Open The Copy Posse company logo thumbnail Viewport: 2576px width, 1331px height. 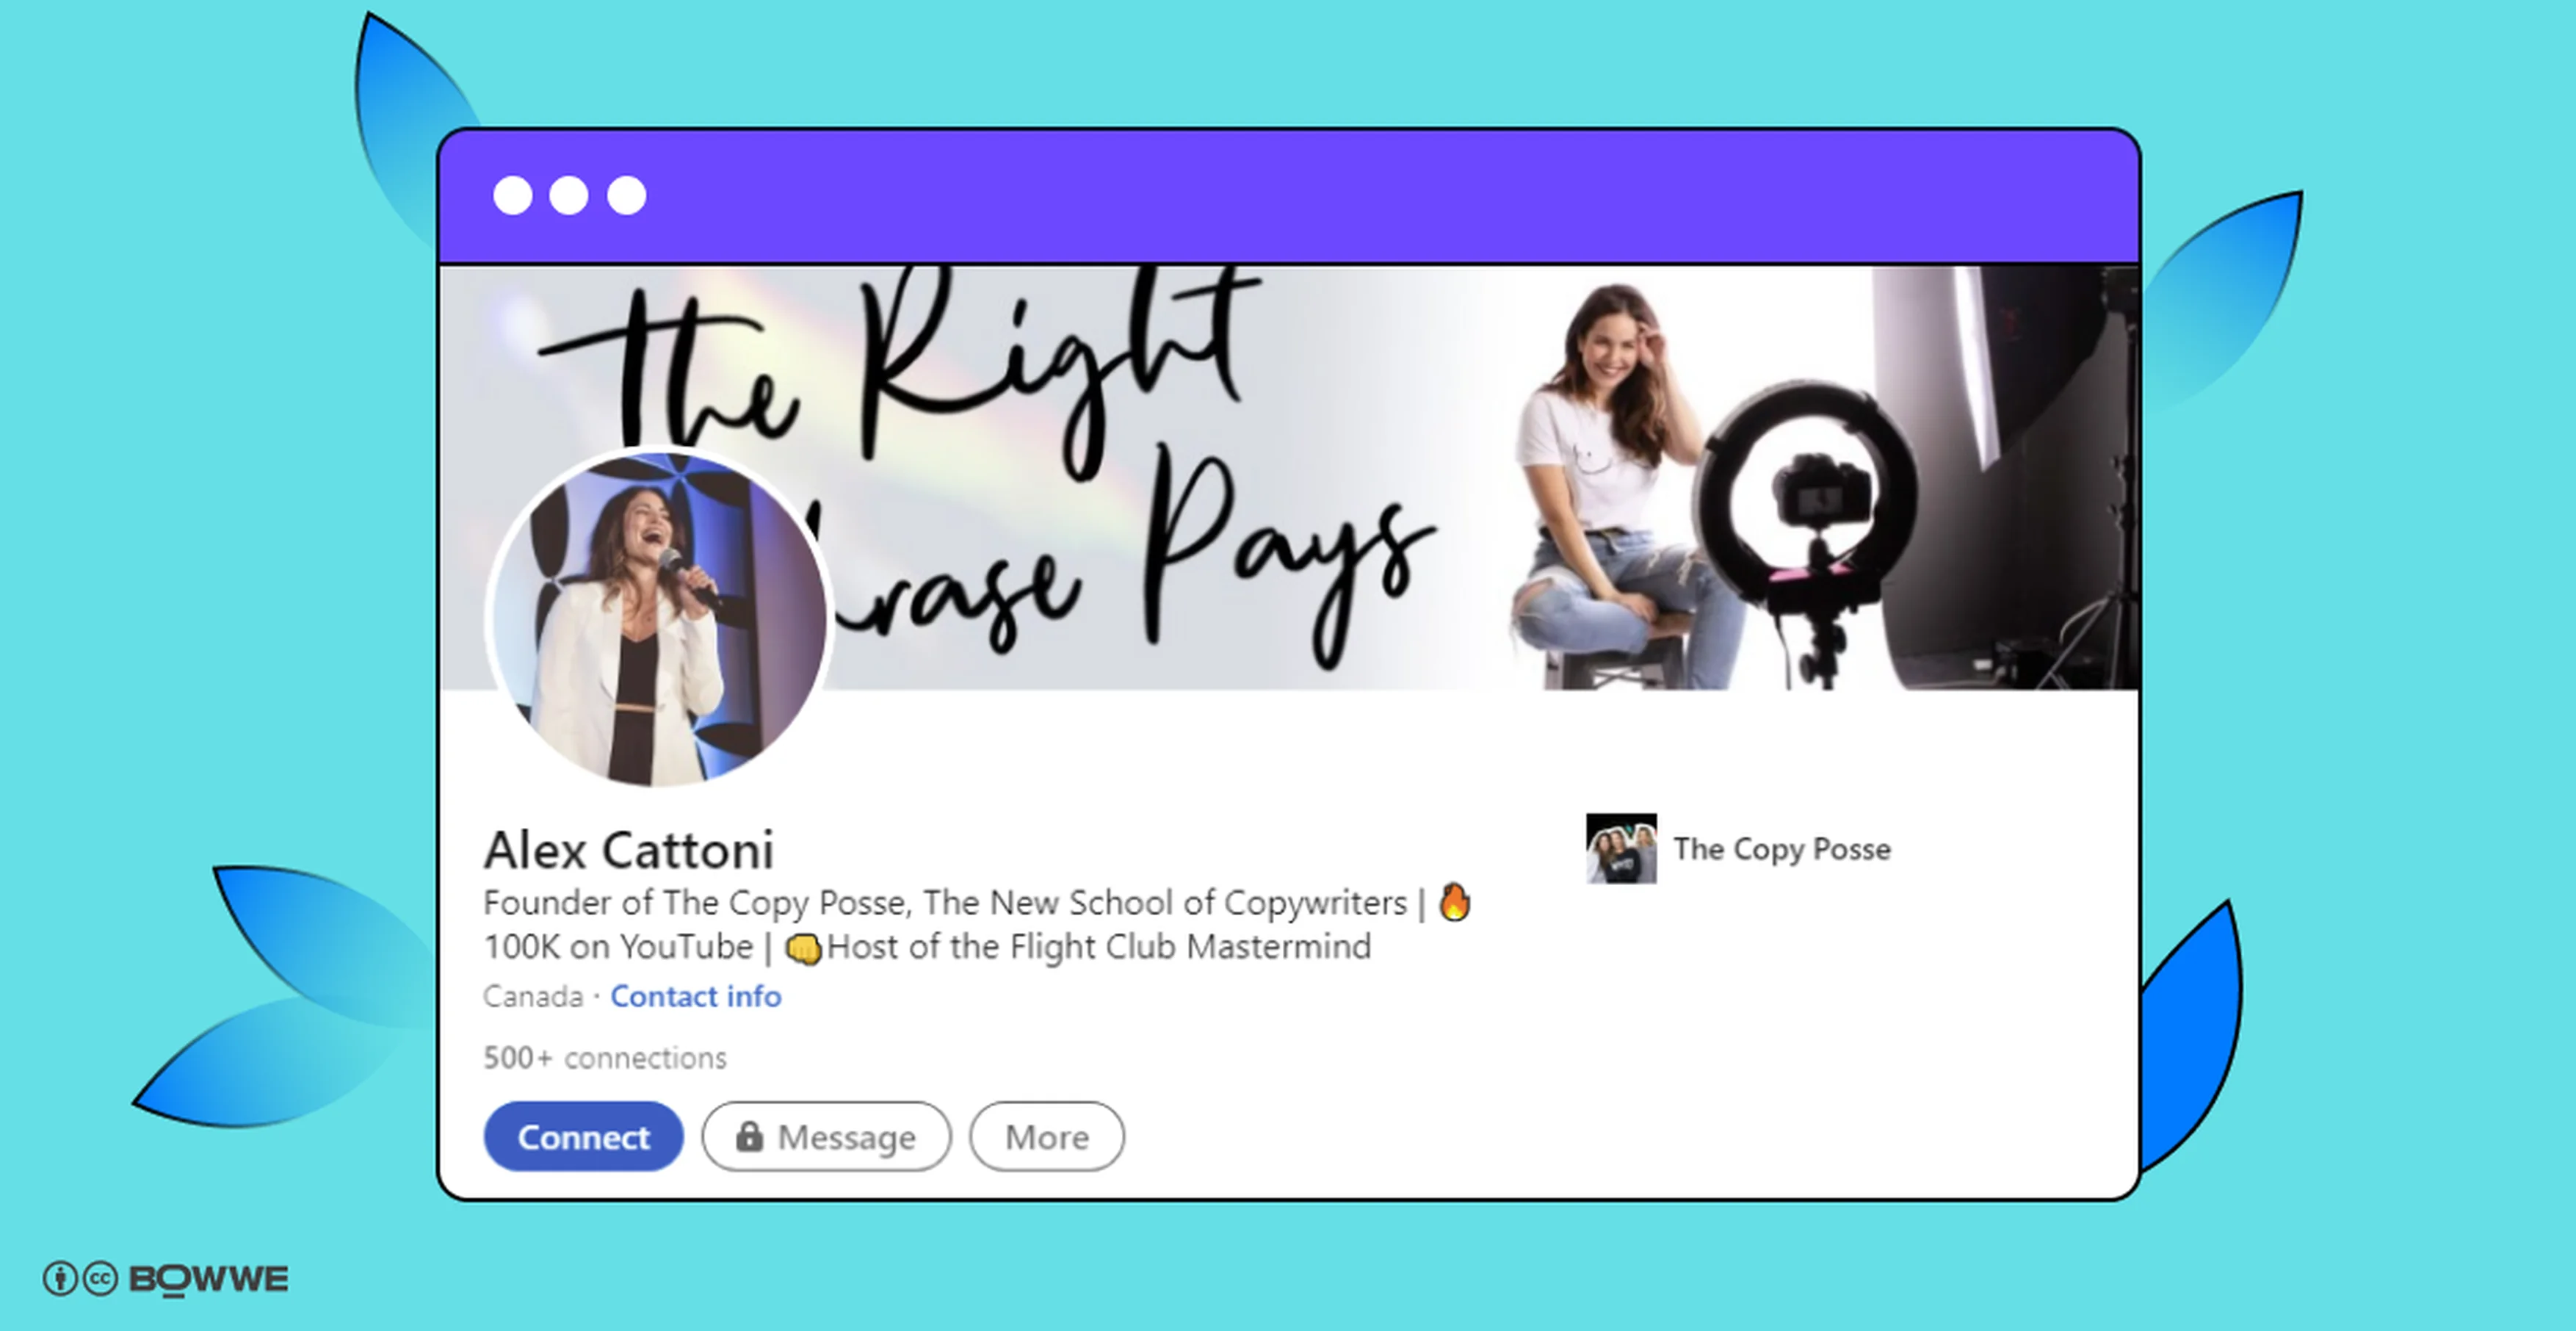pyautogui.click(x=1621, y=848)
